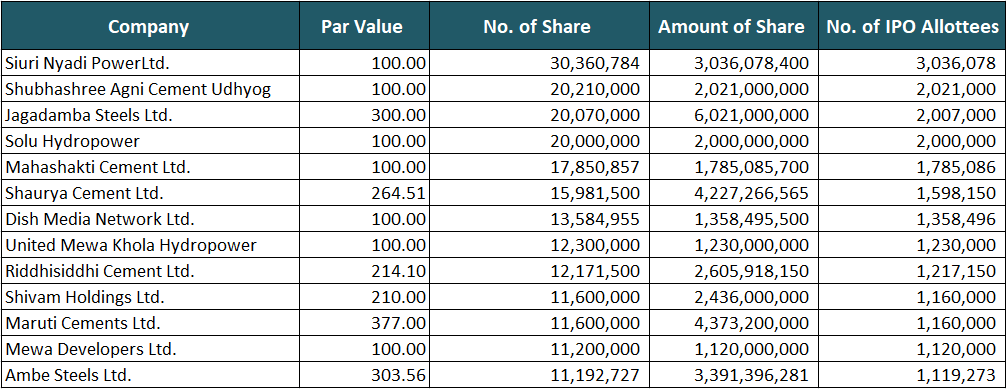Click the Mewa Developers Ltd. cell
The height and width of the screenshot is (389, 1006).
point(149,349)
